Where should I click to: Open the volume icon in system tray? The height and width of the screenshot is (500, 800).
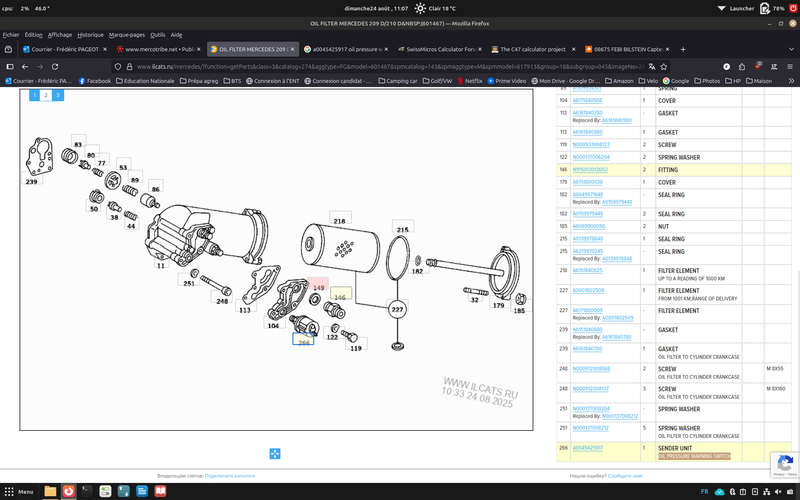(x=778, y=492)
